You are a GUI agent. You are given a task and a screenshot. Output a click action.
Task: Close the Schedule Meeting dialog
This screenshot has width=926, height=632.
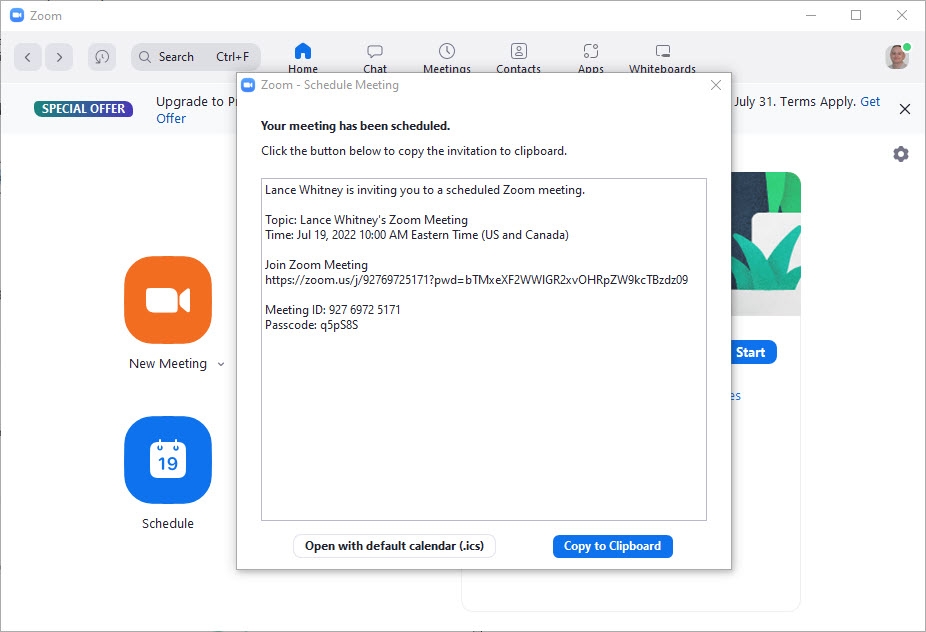click(716, 85)
